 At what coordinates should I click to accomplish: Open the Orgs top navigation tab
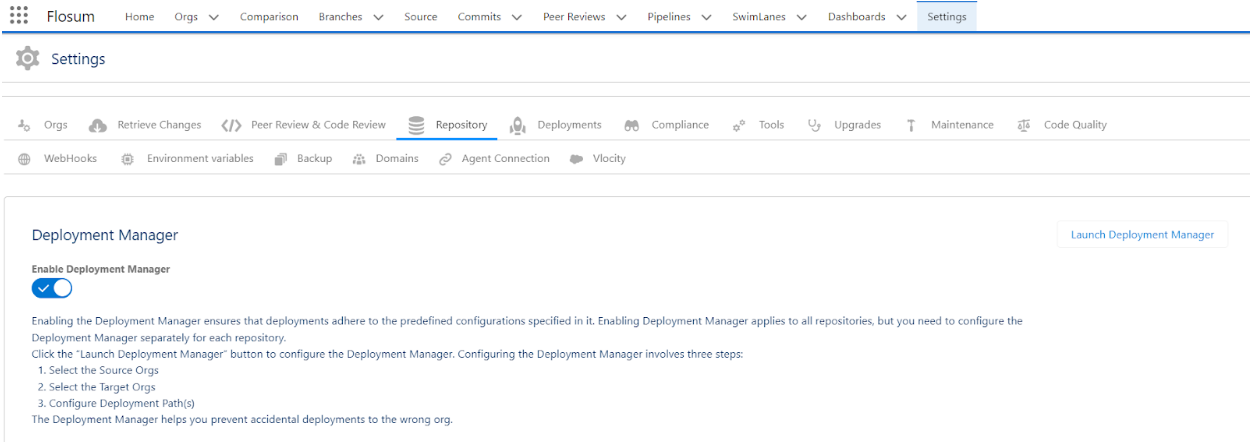point(186,15)
